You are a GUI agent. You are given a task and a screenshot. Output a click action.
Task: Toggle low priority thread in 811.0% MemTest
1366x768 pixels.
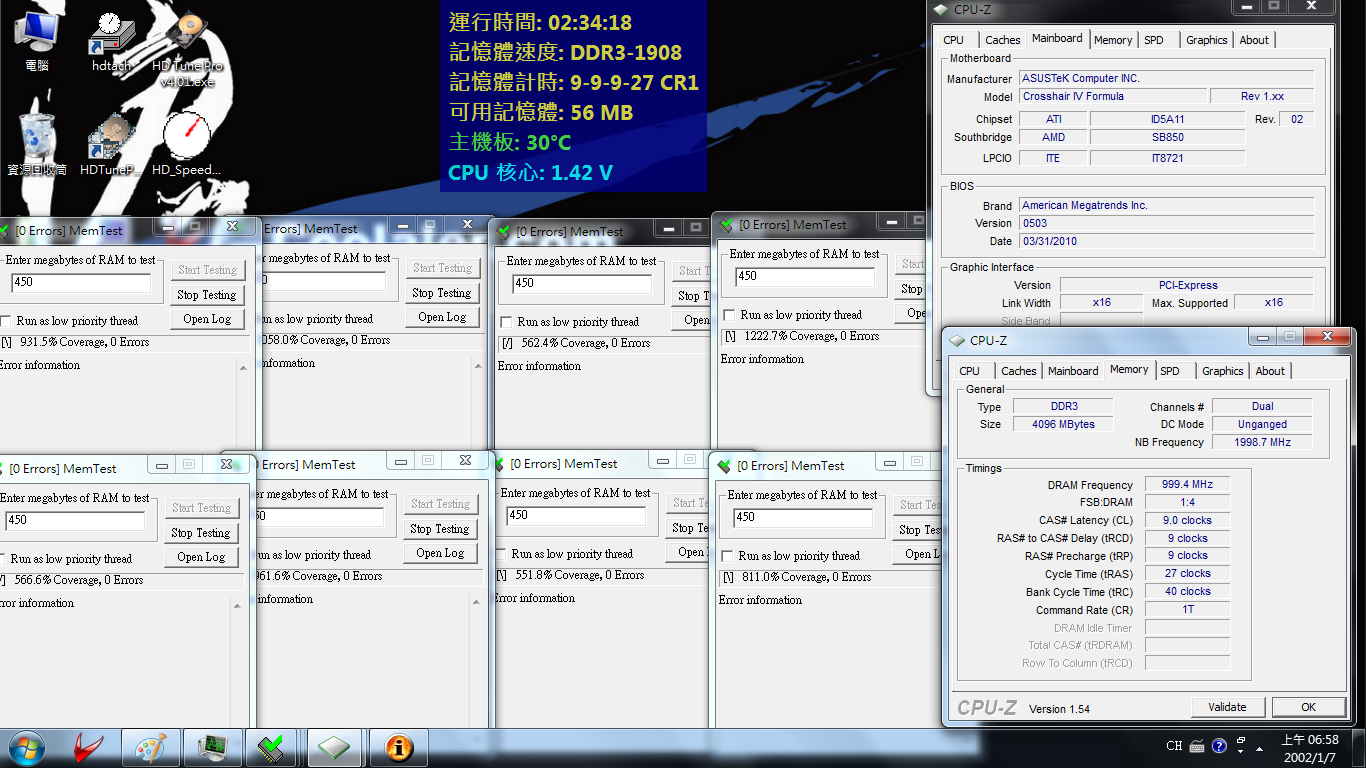click(x=726, y=556)
